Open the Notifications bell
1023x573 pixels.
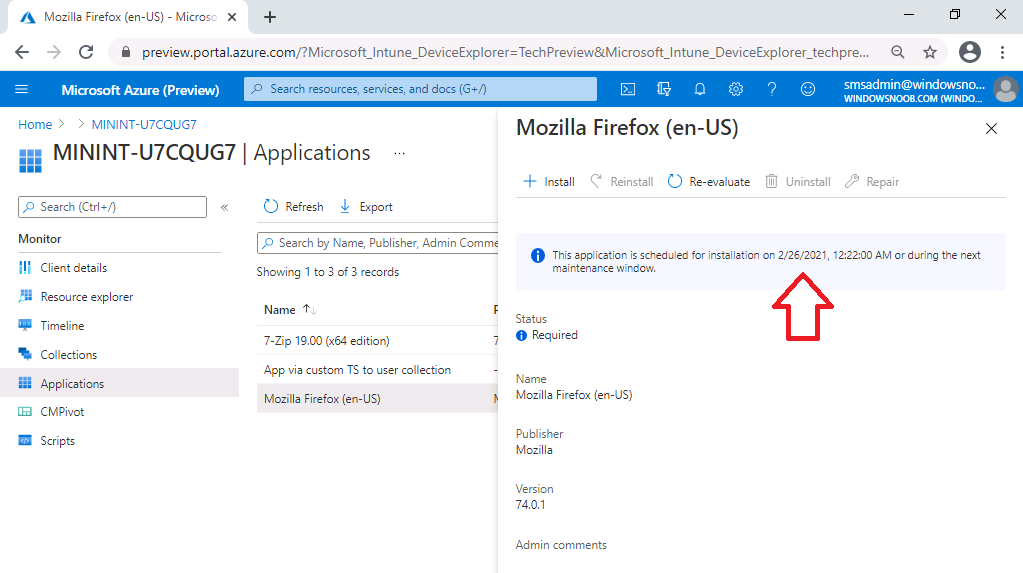pyautogui.click(x=699, y=89)
